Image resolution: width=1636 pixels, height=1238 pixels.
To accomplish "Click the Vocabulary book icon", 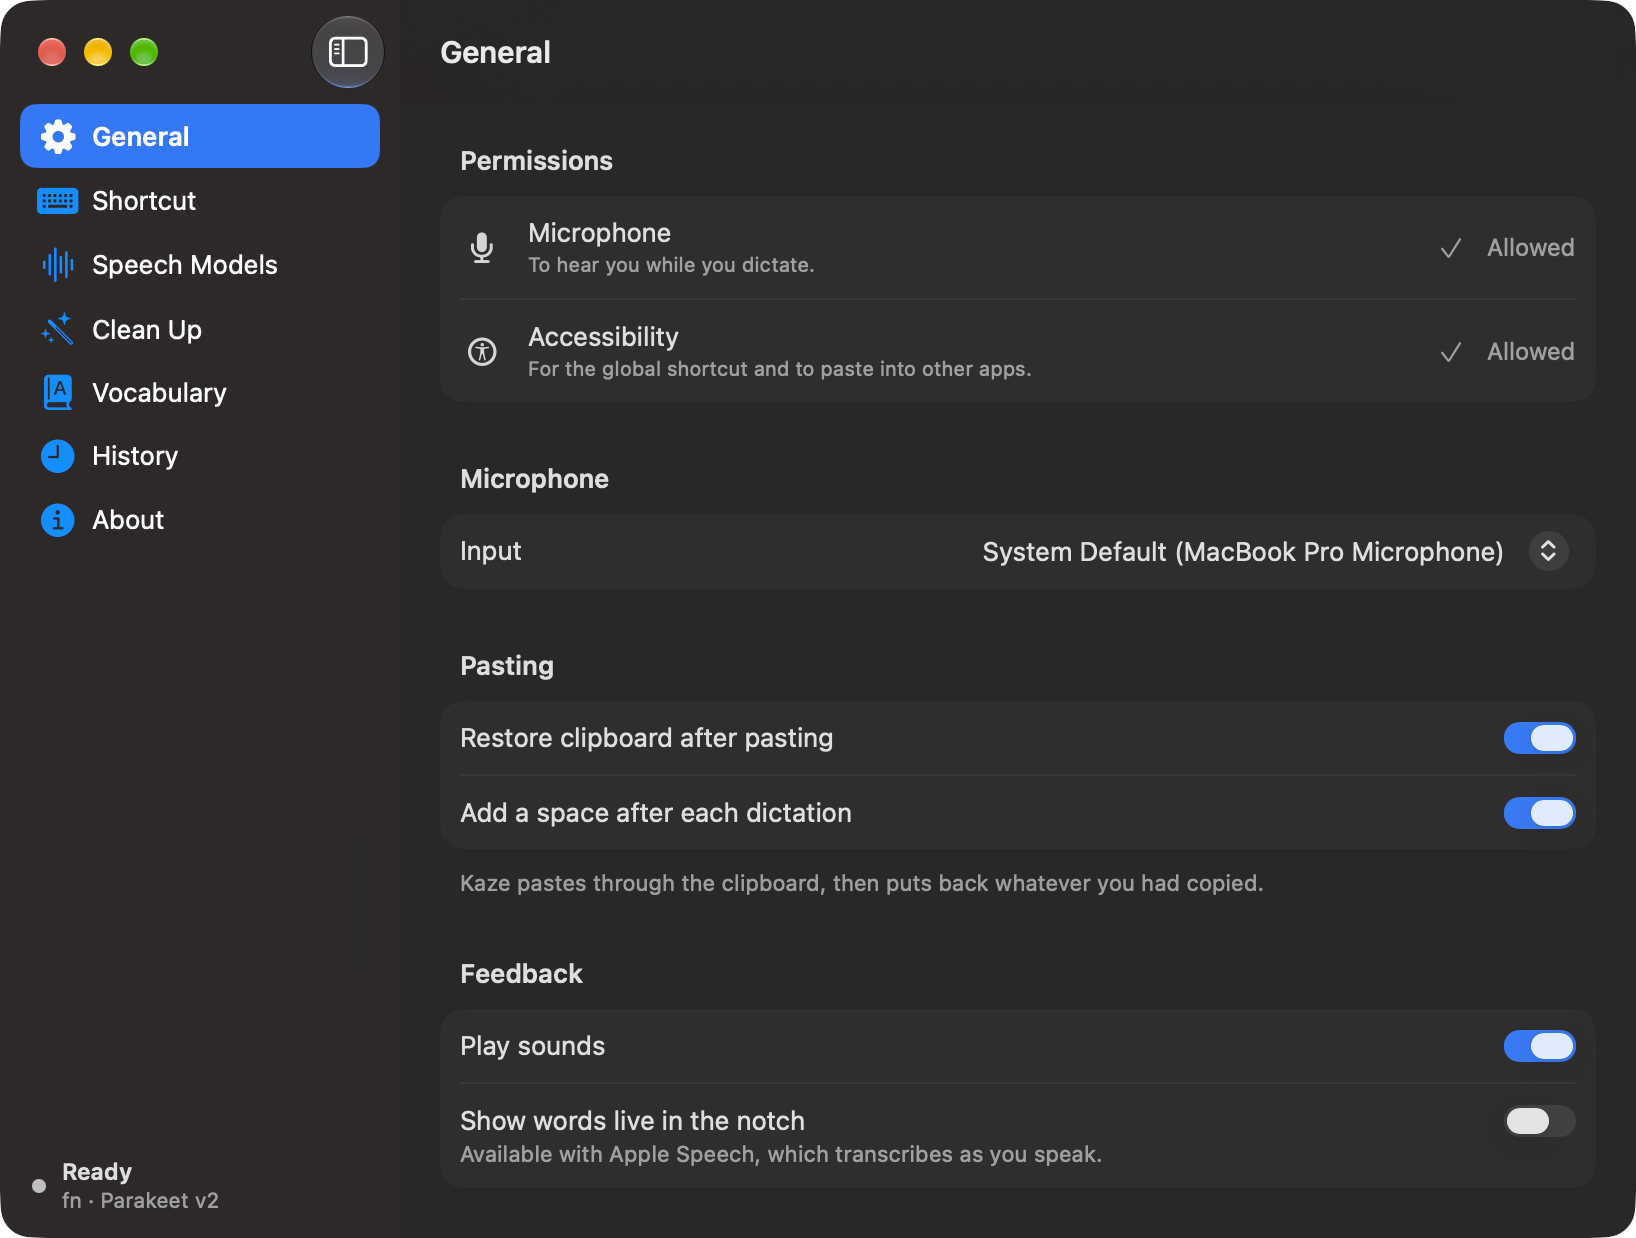I will tap(58, 393).
